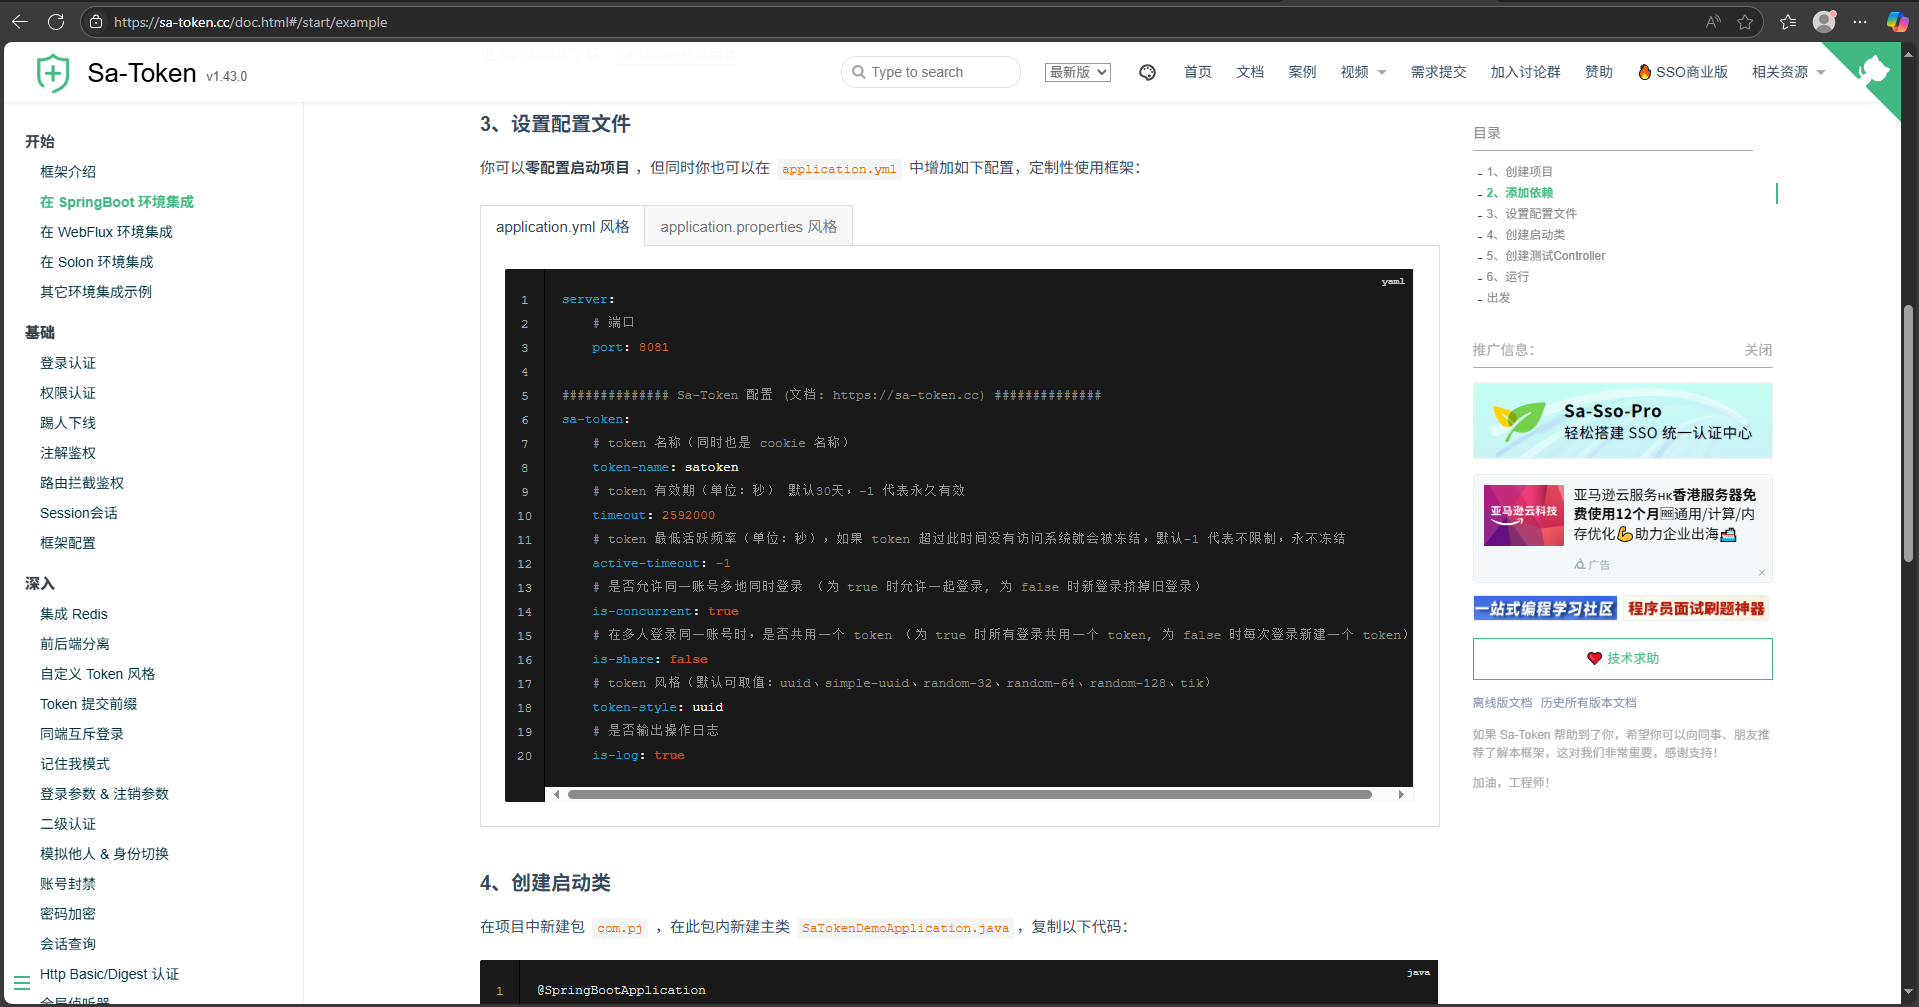Expand the 相关资源 dropdown menu

pyautogui.click(x=1788, y=72)
